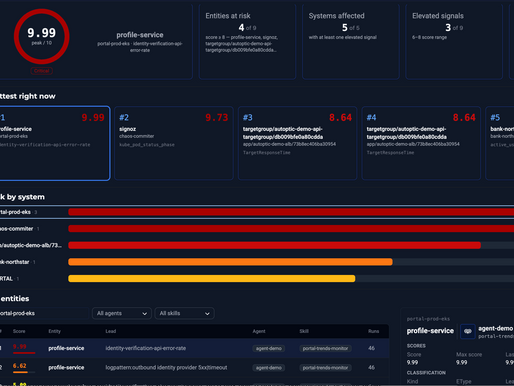Screen dimensions: 514x386
Task: Sort by the Score column header
Action: tap(19, 331)
